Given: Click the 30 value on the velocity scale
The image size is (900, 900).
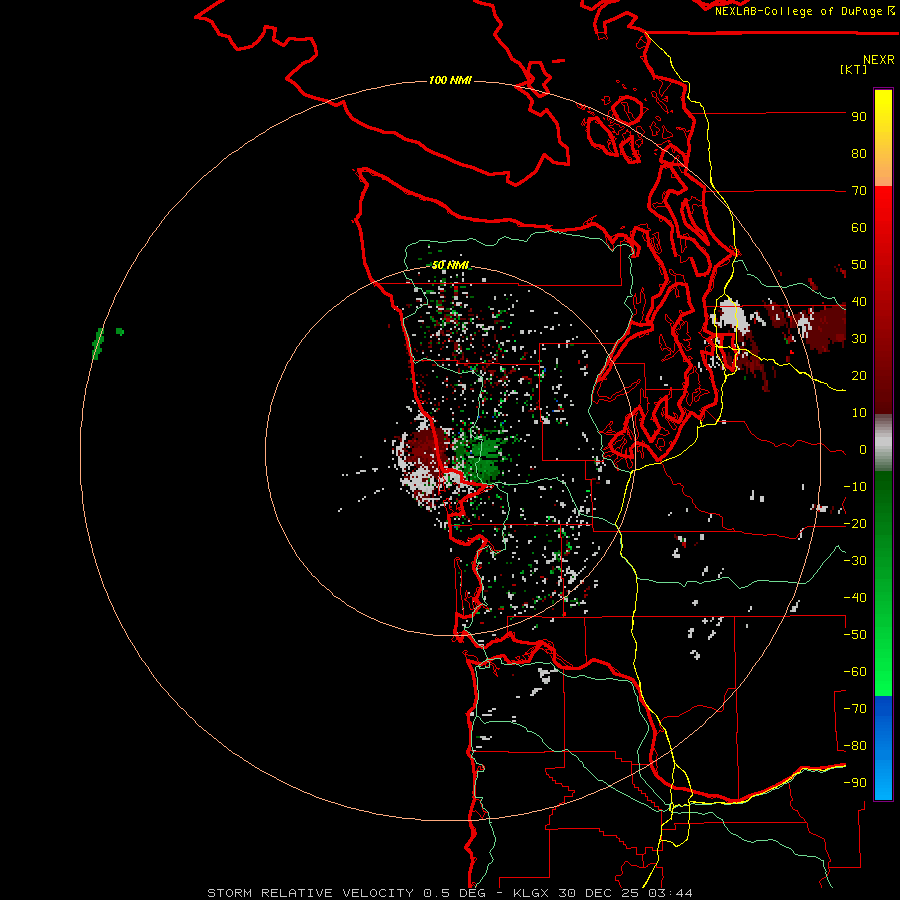Looking at the screenshot, I should point(859,339).
